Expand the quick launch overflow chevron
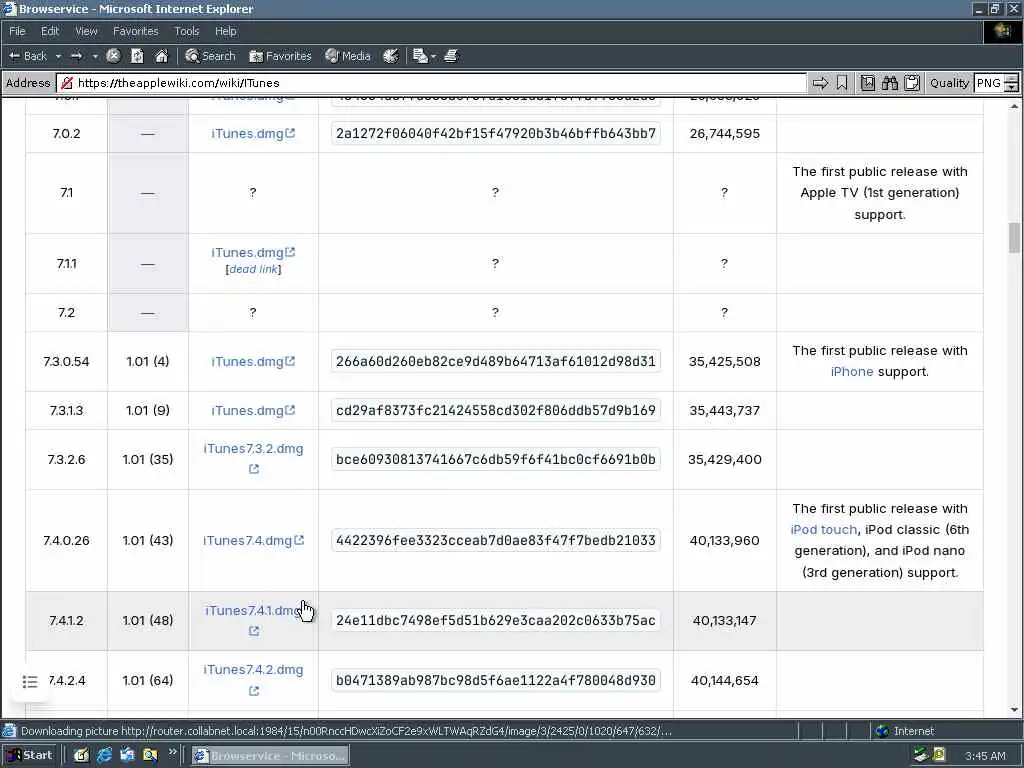The height and width of the screenshot is (768, 1024). coord(172,752)
